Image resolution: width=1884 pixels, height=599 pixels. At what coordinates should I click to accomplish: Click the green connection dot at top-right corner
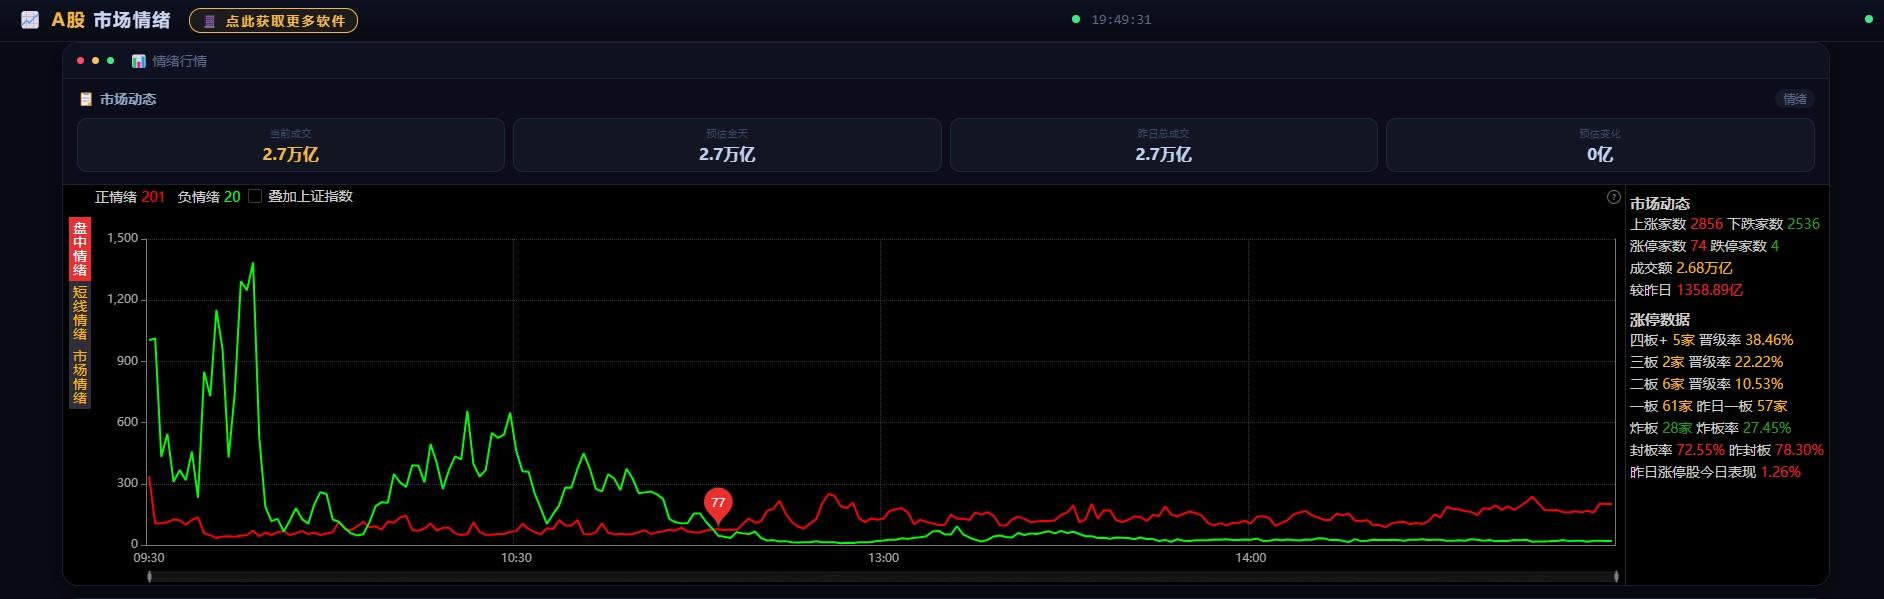[1869, 19]
